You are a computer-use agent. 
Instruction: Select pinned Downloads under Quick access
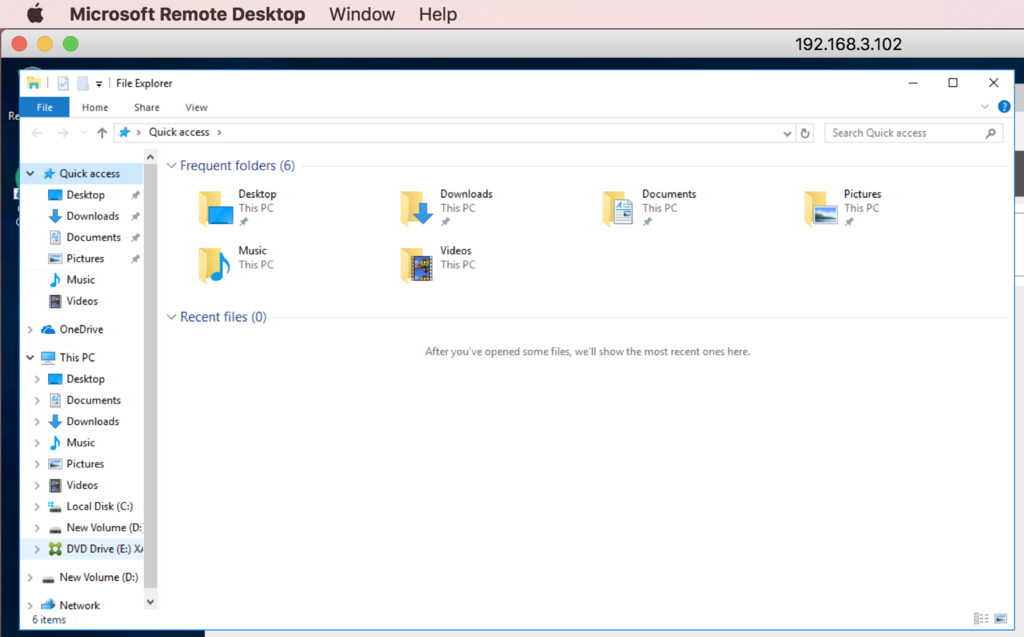[93, 216]
